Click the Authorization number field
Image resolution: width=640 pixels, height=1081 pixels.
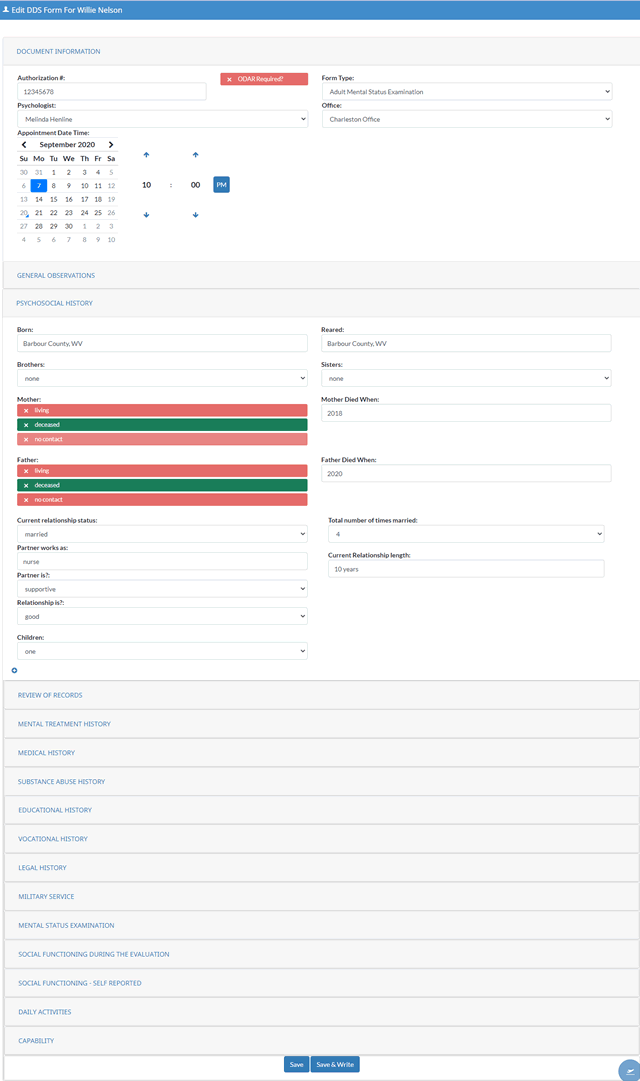(111, 92)
